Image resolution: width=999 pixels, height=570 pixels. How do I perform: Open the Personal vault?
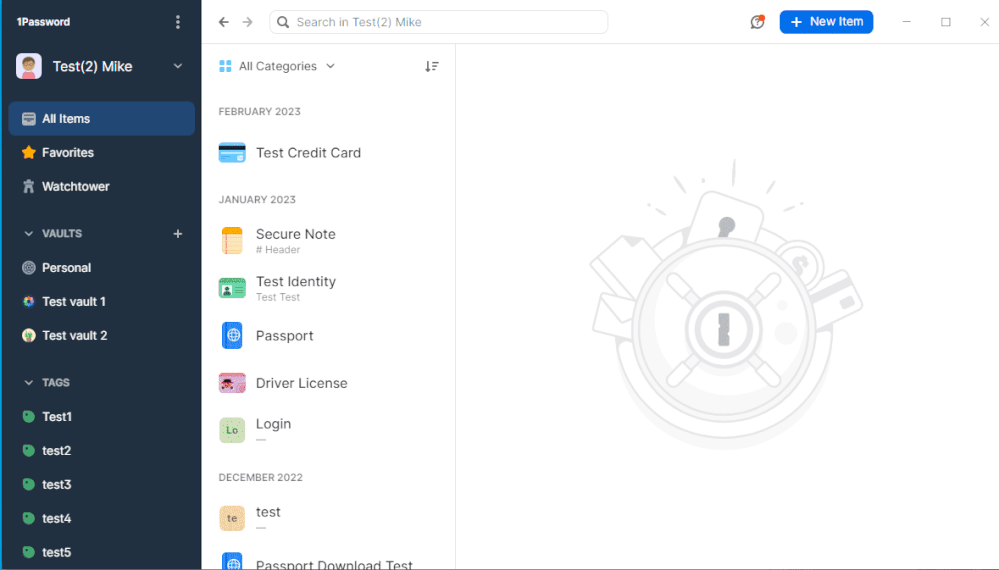[x=66, y=268]
